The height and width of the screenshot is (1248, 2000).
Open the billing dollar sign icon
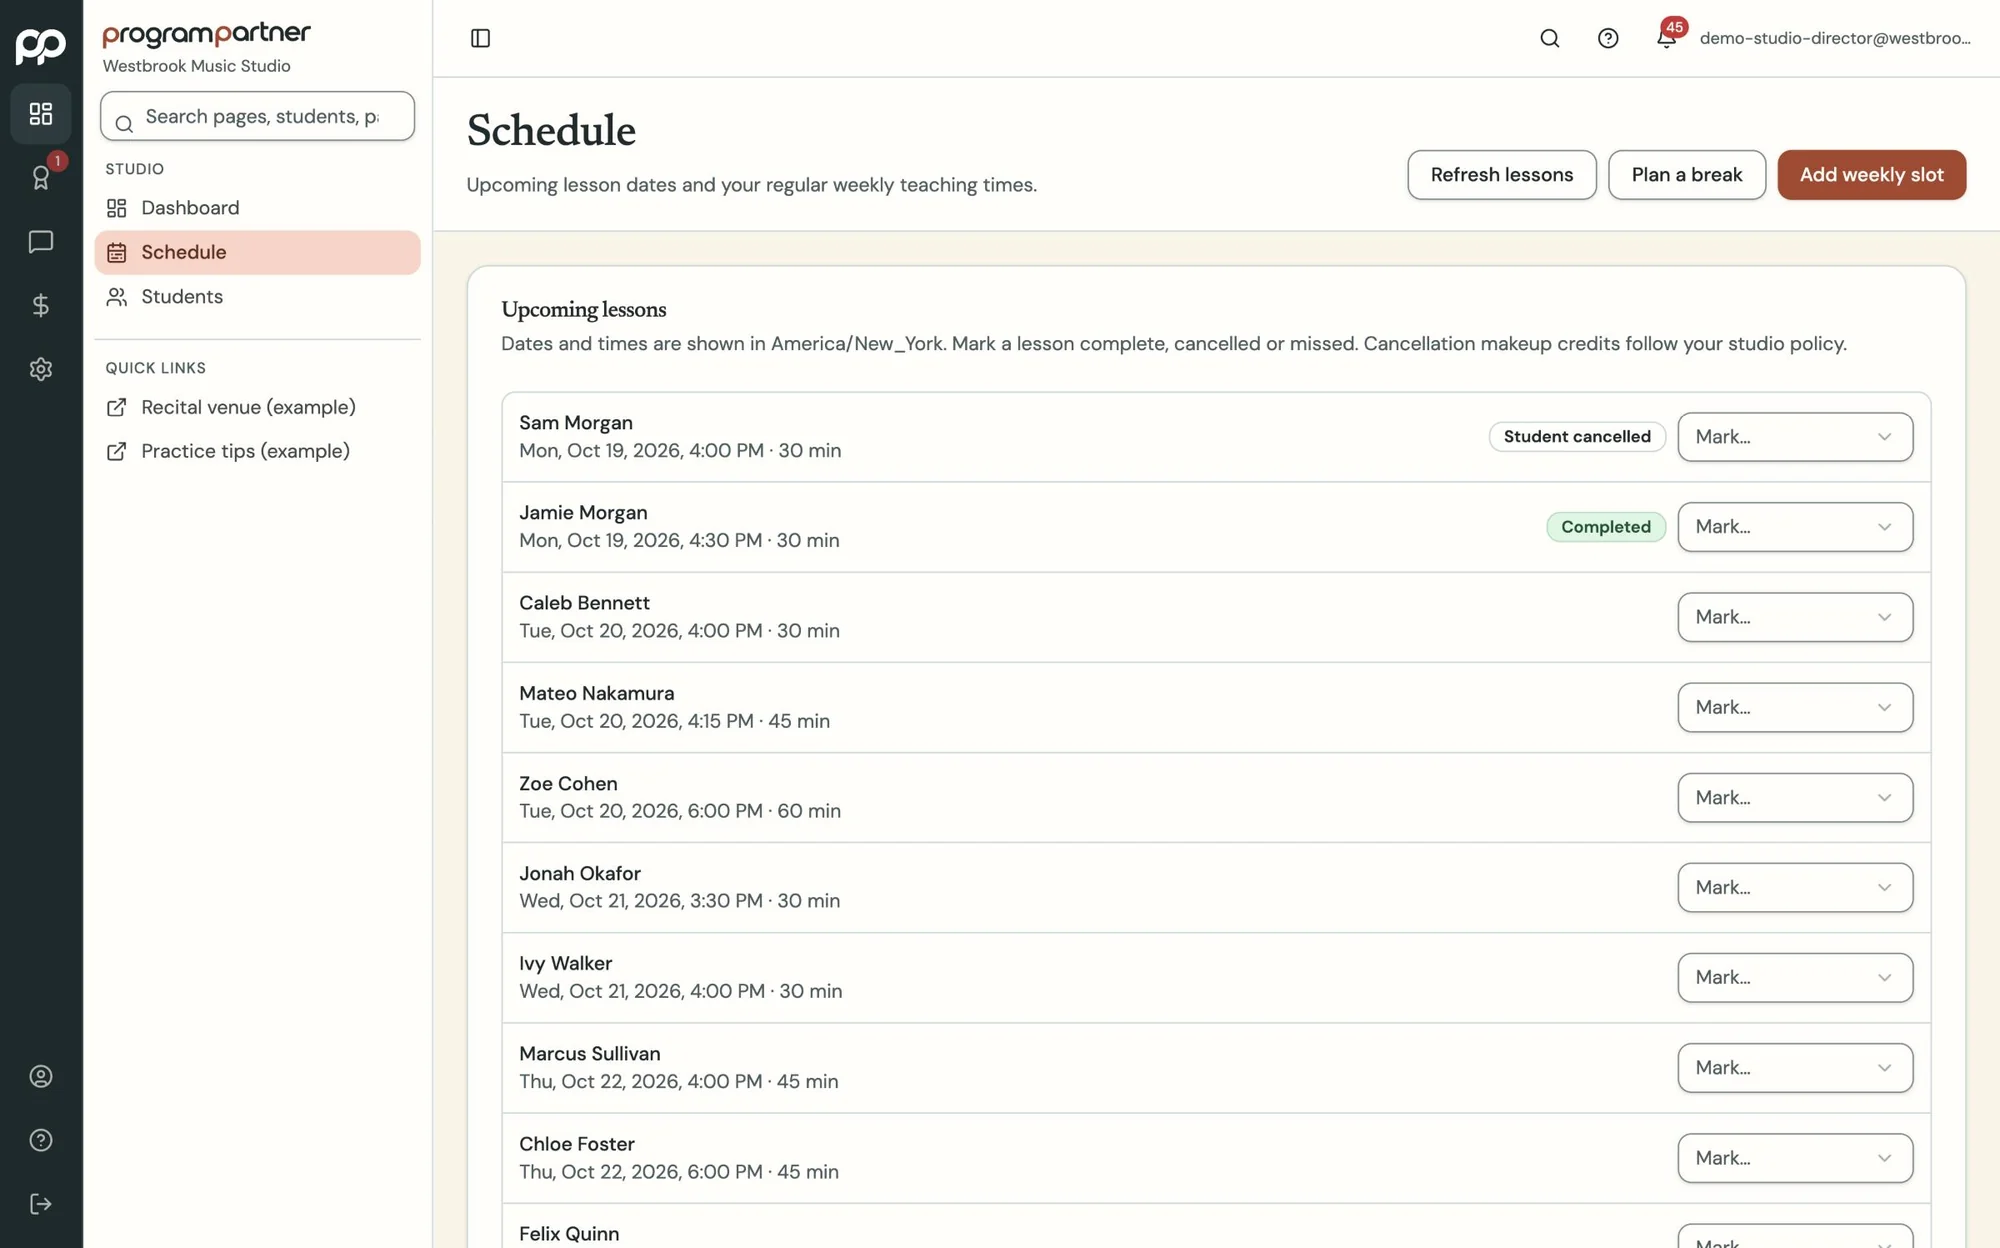click(41, 305)
